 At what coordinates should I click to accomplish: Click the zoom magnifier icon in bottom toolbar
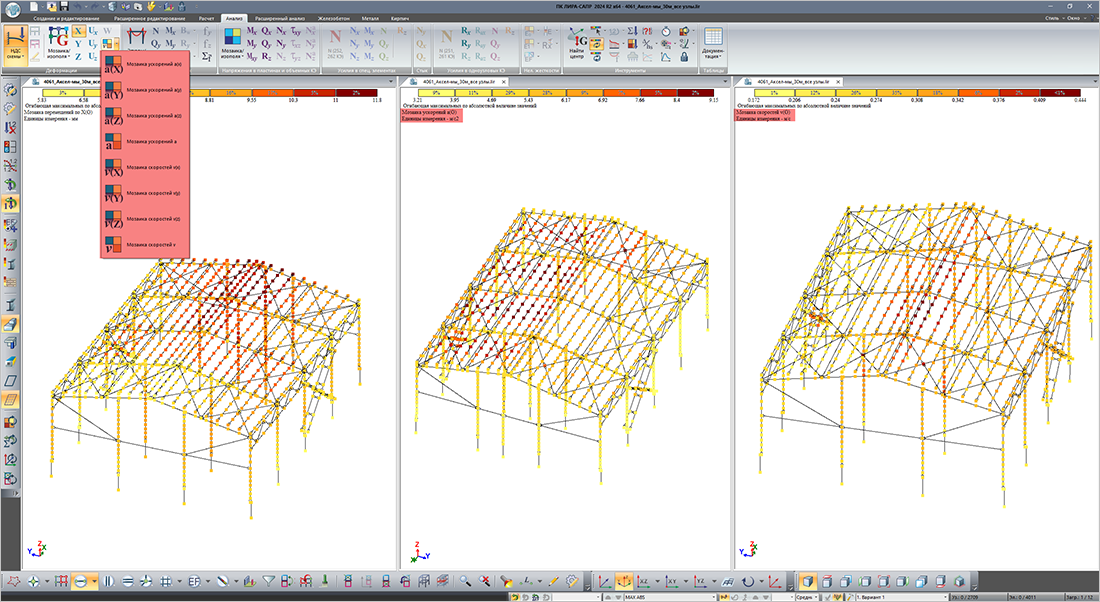[465, 582]
